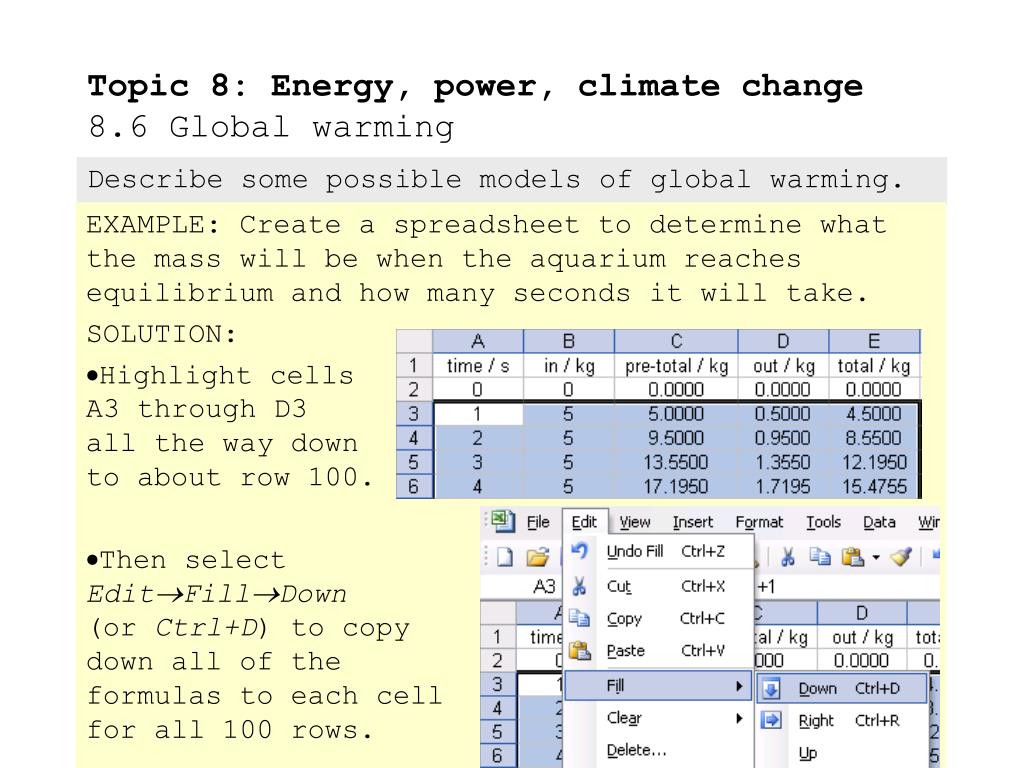
Task: Choose Undo Fill from the Edit menu
Action: click(660, 552)
